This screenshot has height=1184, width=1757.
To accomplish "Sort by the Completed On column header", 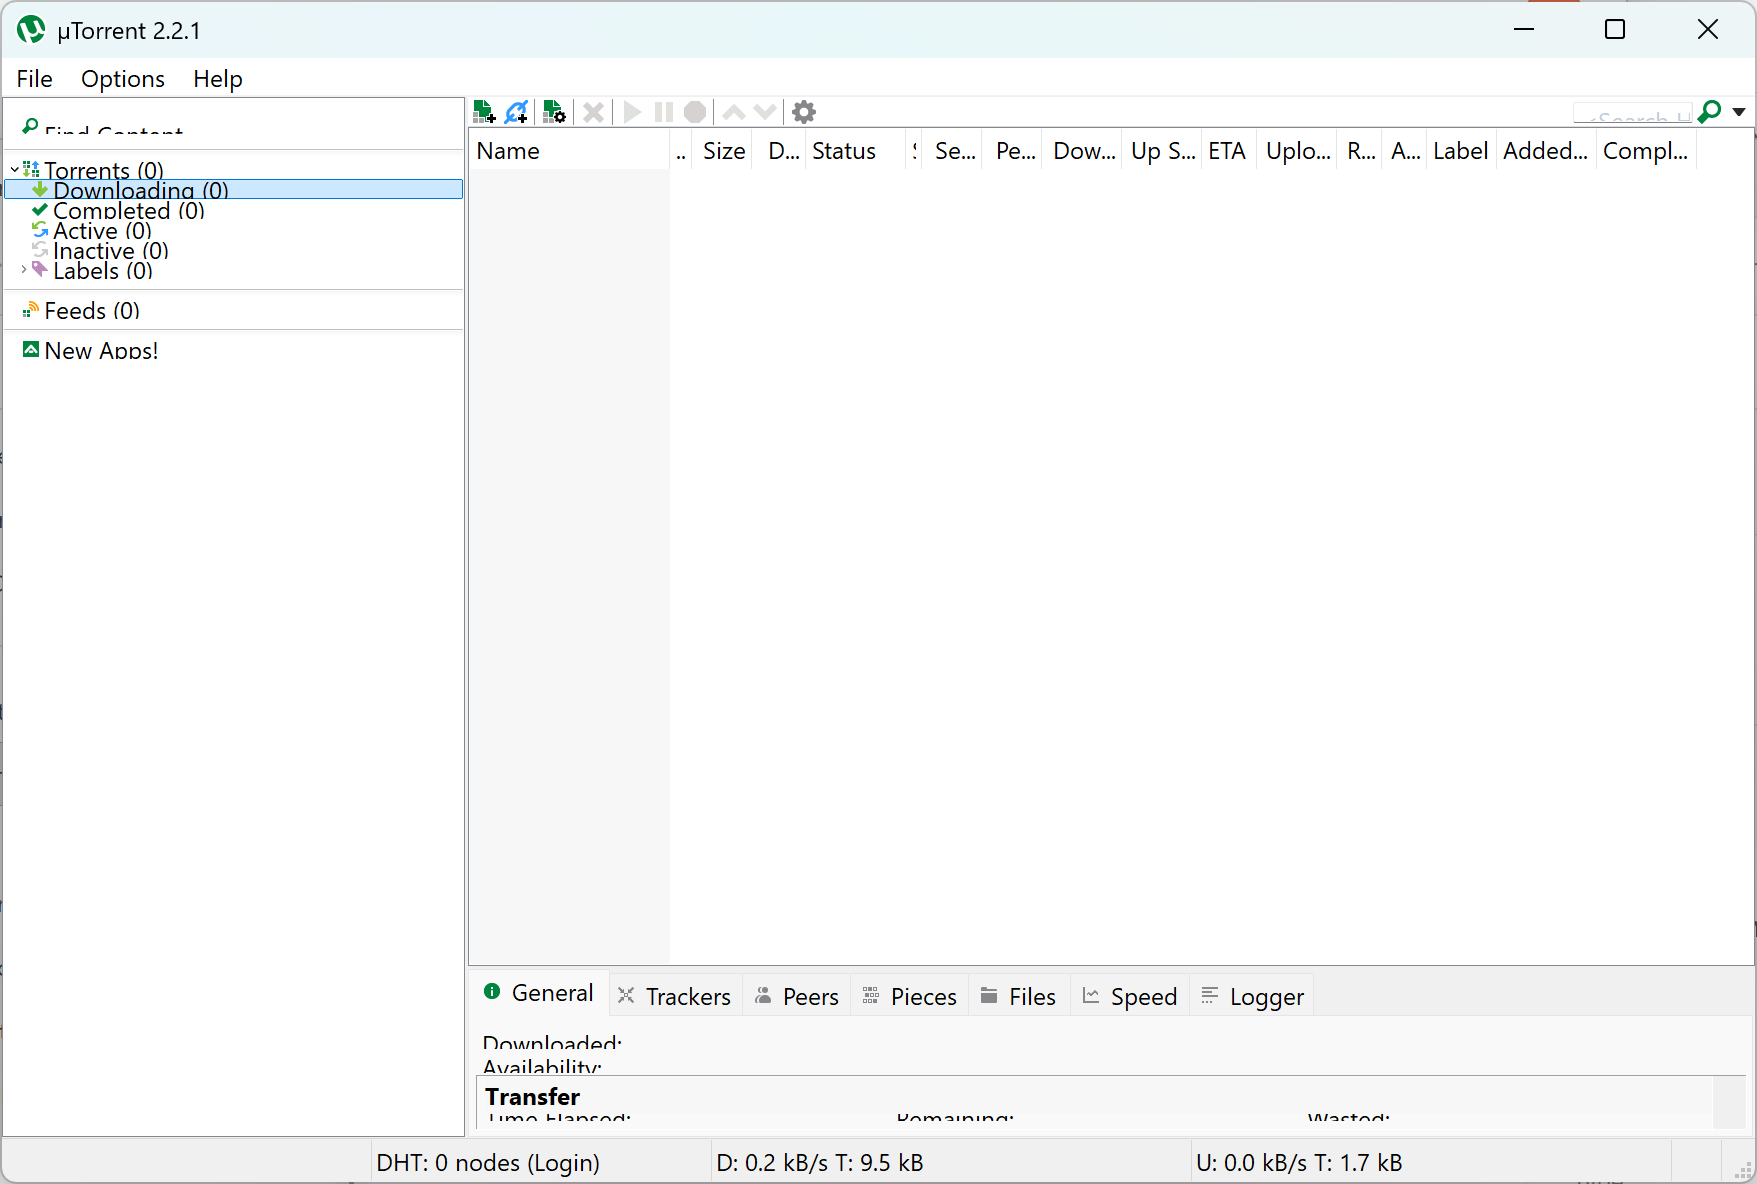I will pos(1646,151).
